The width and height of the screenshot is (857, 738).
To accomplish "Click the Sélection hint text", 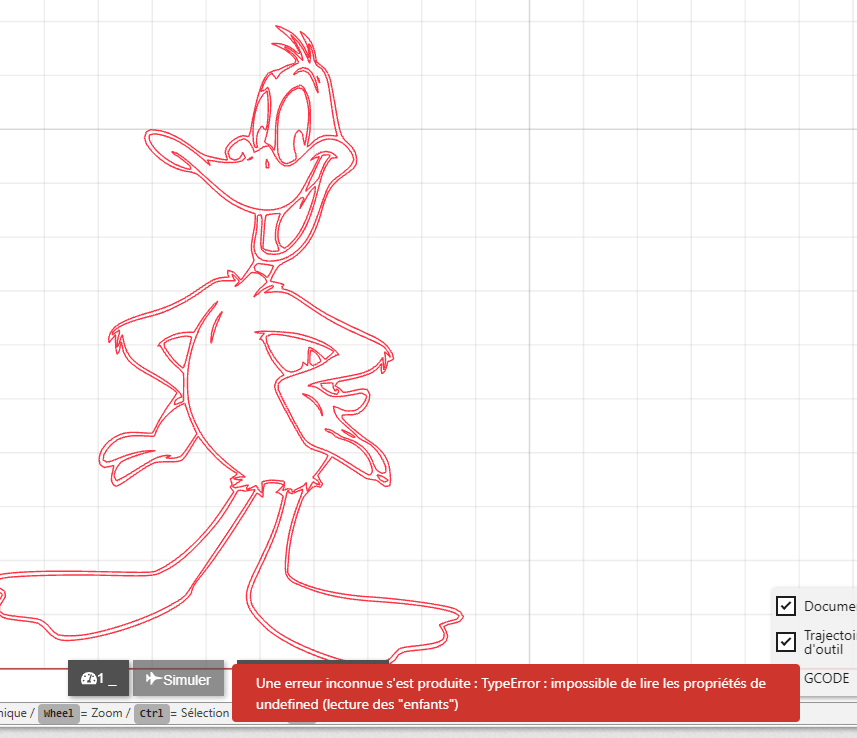I will [x=205, y=713].
